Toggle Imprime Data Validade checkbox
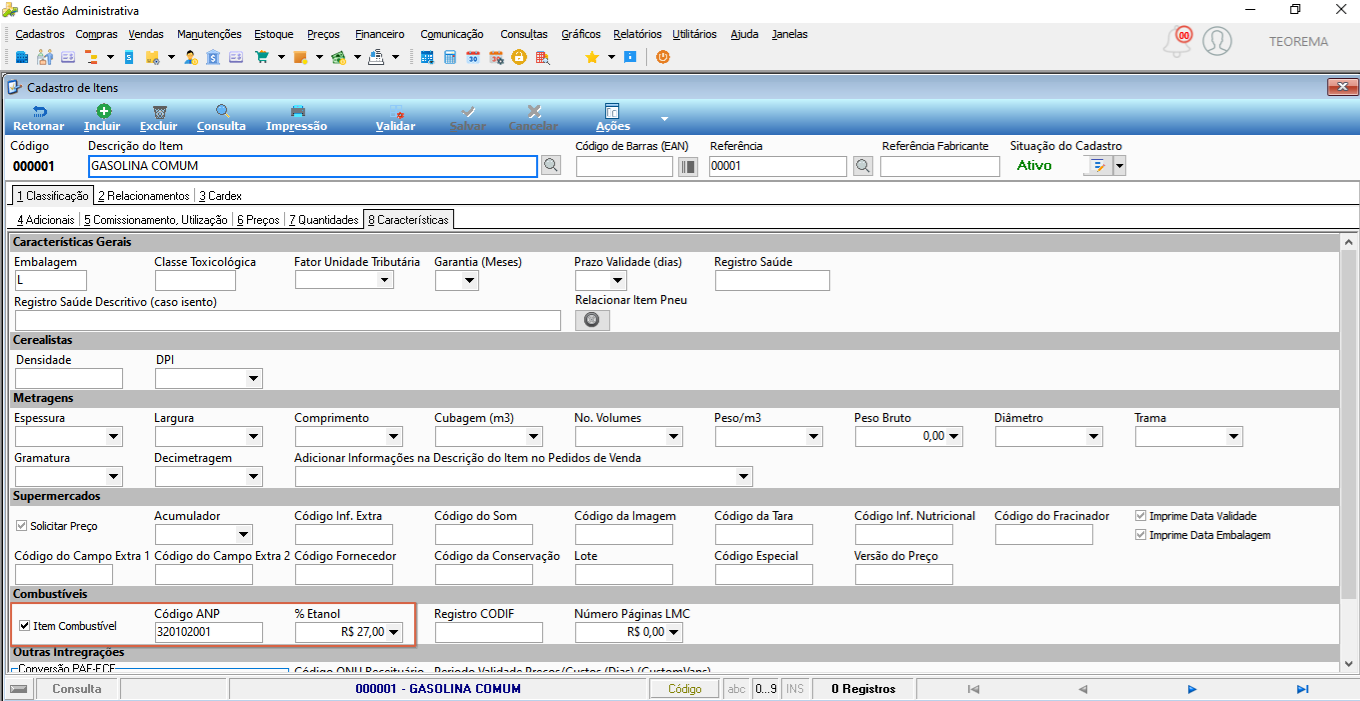The height and width of the screenshot is (701, 1360). coord(1141,516)
